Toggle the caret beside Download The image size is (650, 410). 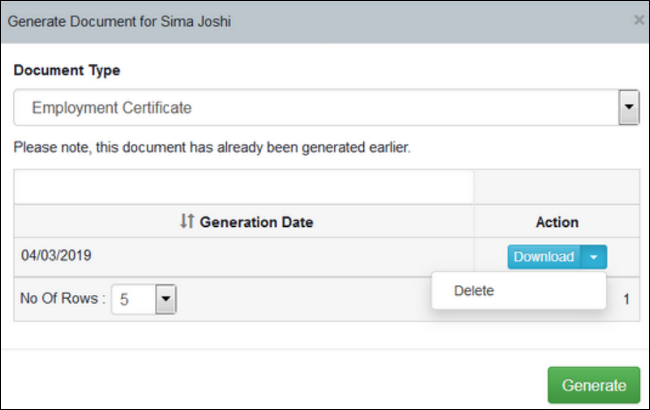click(594, 257)
